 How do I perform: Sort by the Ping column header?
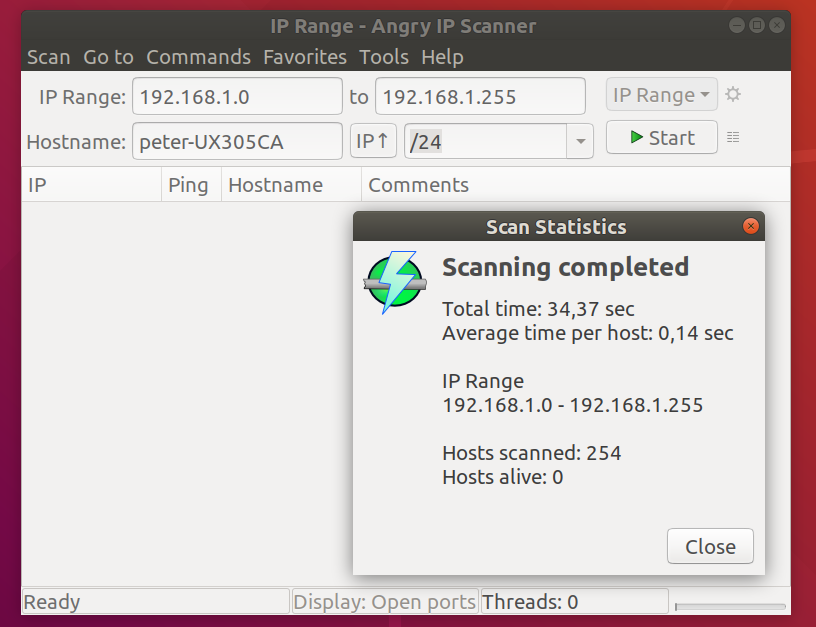[192, 185]
